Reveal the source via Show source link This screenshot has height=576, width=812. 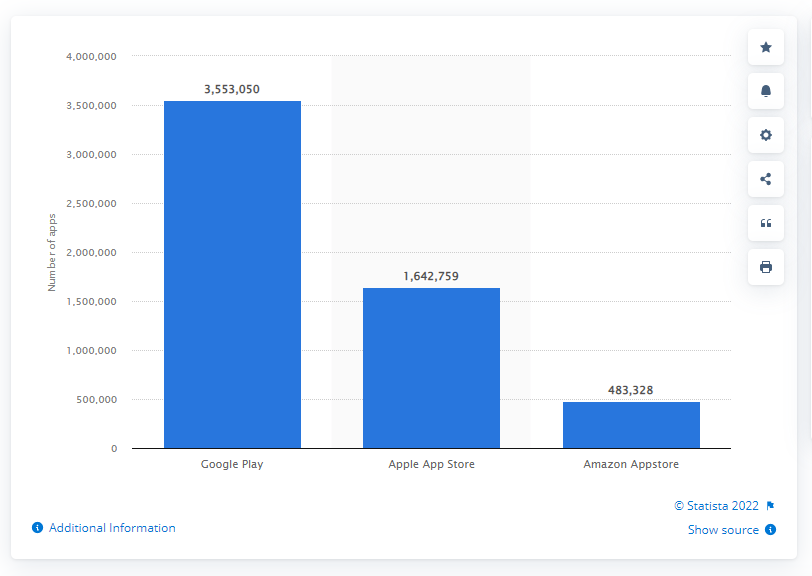tap(723, 529)
